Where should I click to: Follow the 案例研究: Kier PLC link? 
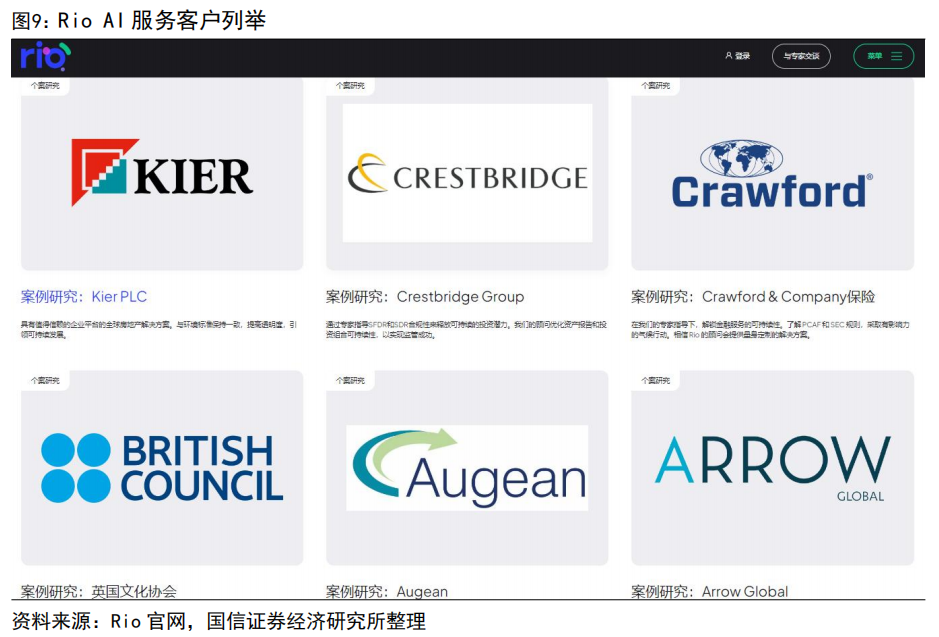point(84,297)
